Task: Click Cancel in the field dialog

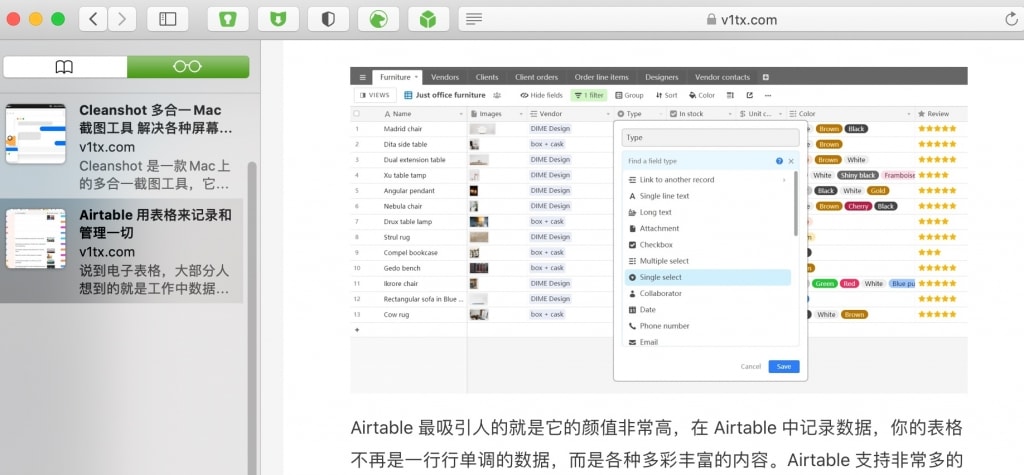Action: coord(751,367)
